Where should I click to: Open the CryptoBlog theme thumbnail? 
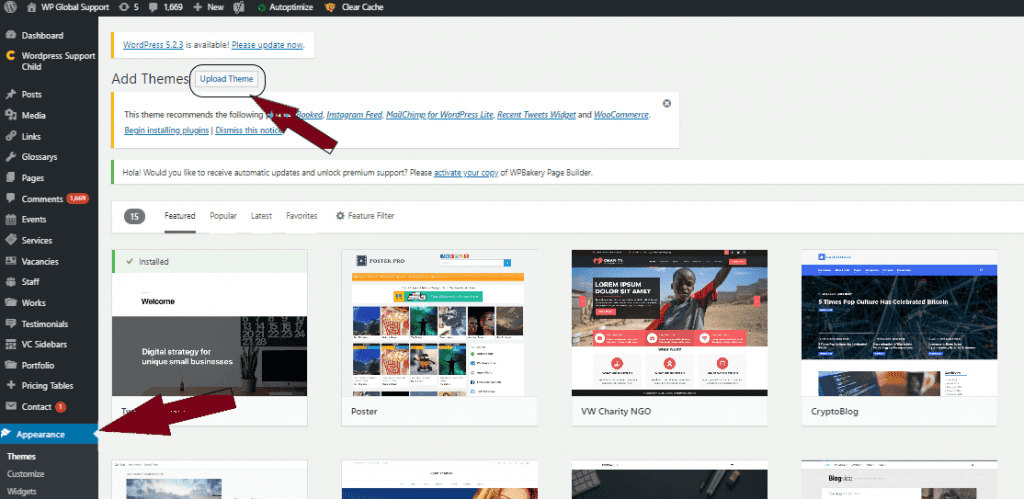point(899,323)
